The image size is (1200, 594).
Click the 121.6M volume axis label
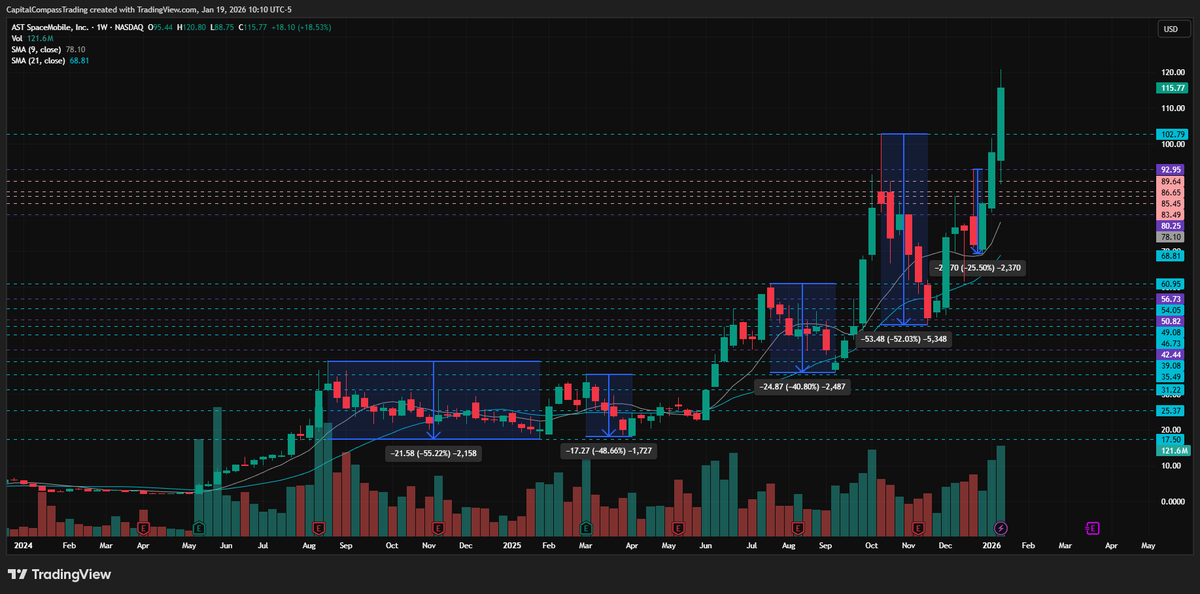1171,451
